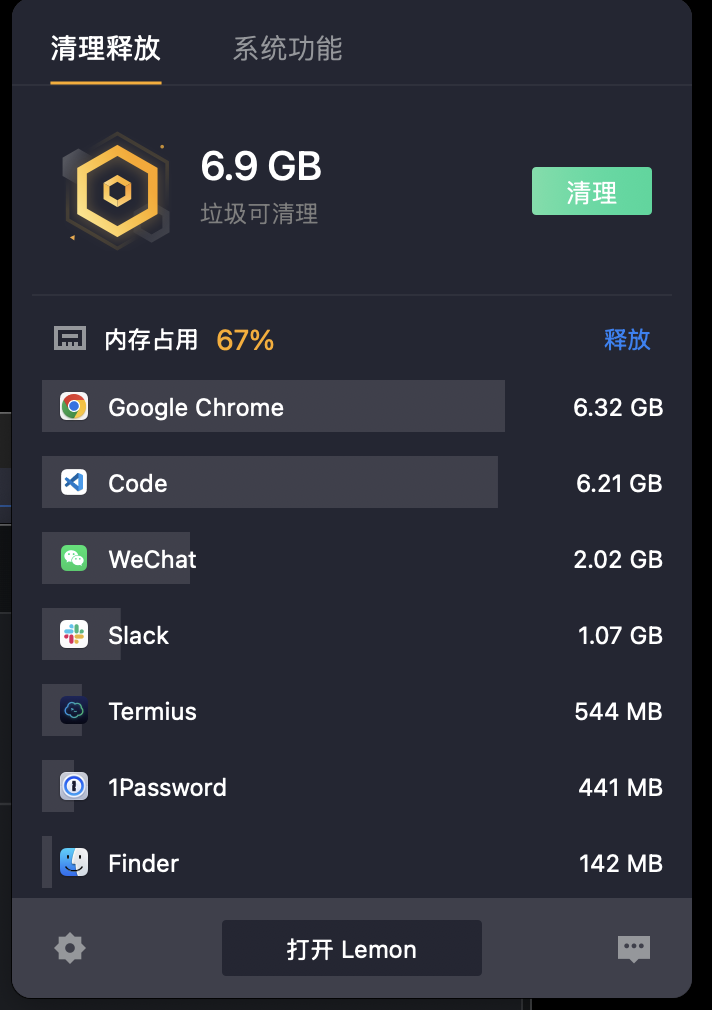Open feedback via chat bubble icon
Screen dimensions: 712x1010
[x=634, y=948]
